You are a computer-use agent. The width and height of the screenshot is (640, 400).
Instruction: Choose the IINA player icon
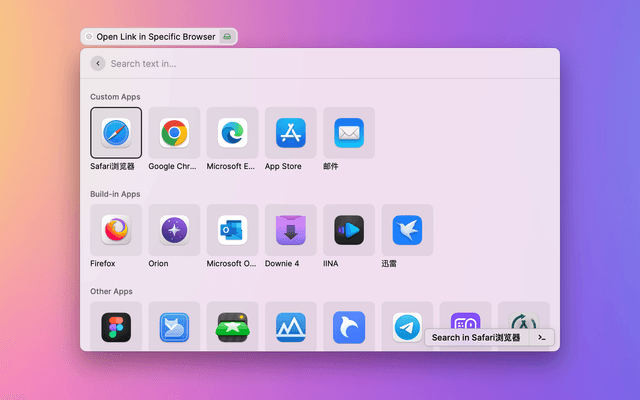[x=349, y=230]
